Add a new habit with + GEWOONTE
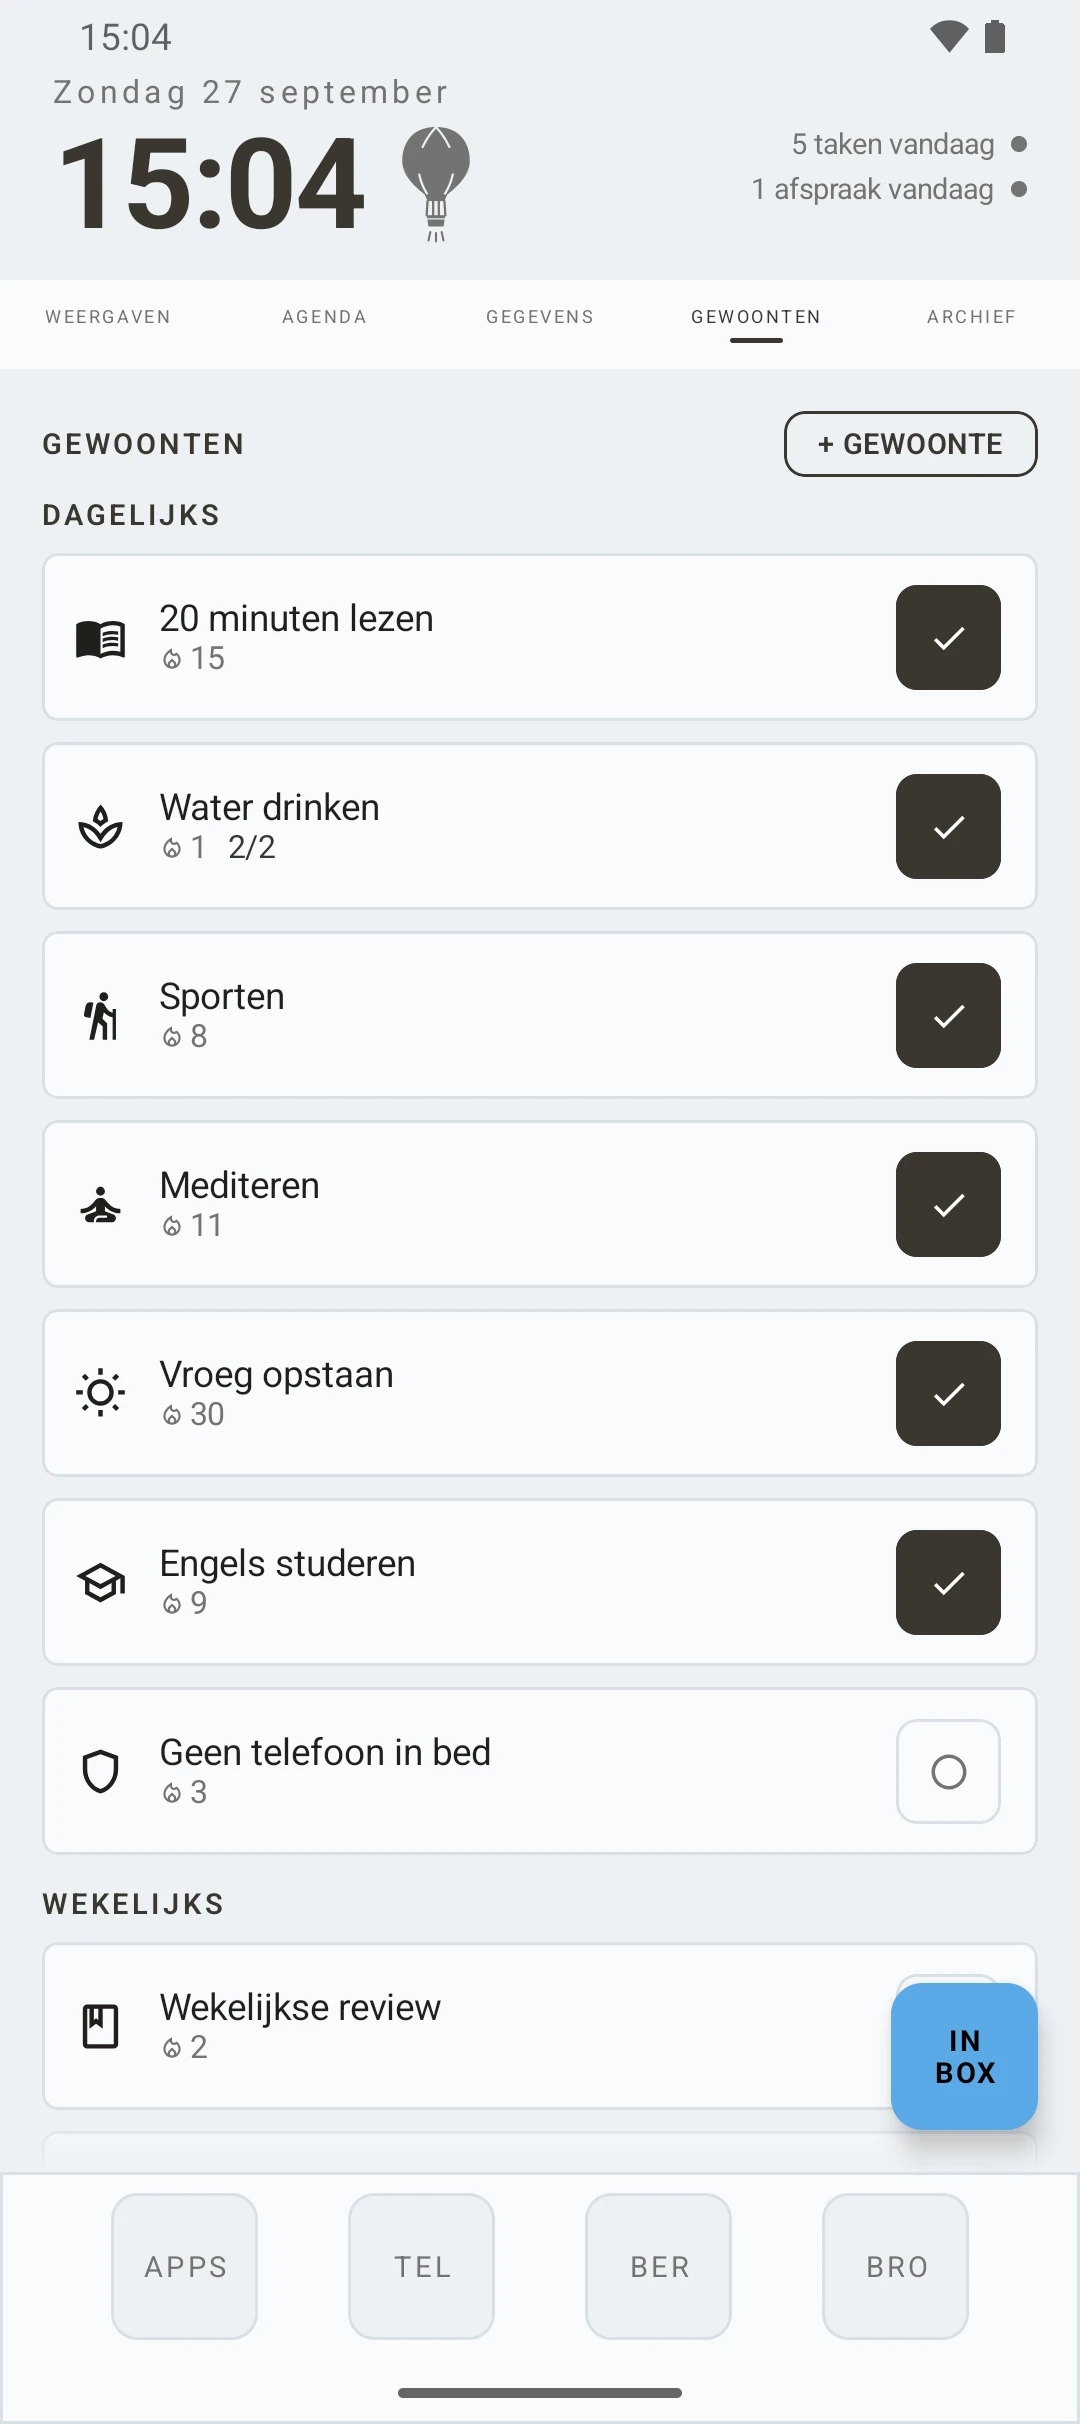This screenshot has height=2424, width=1080. click(911, 444)
